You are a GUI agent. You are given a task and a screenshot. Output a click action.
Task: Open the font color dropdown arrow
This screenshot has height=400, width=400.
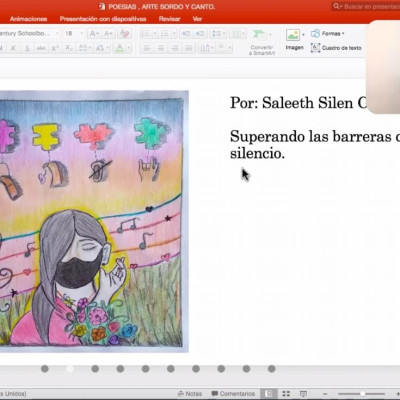pos(129,48)
